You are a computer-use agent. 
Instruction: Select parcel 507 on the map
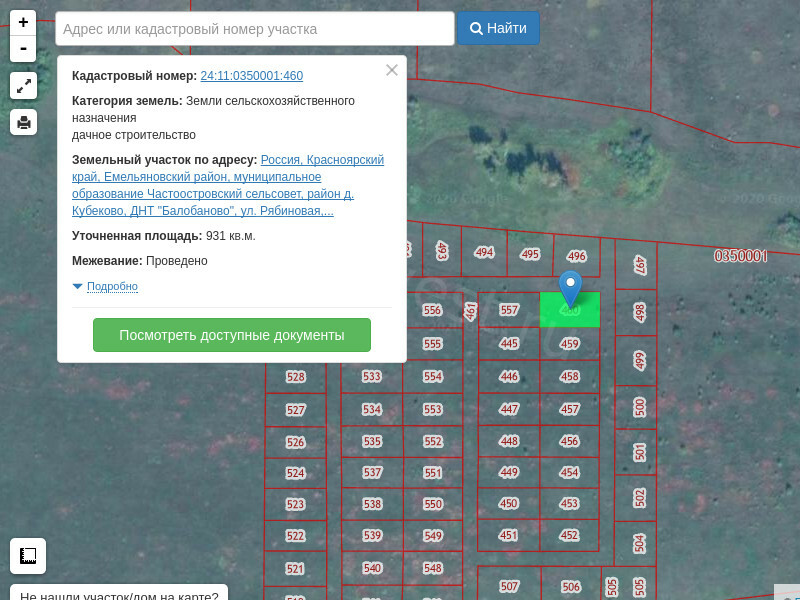point(509,586)
